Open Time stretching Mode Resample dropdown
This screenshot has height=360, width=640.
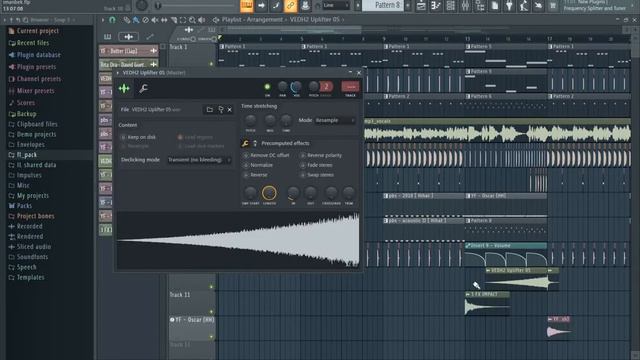coord(335,120)
